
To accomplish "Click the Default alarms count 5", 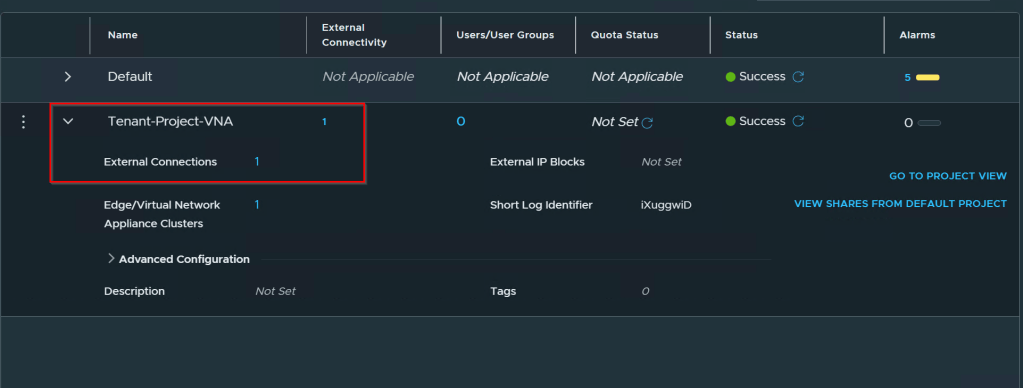I will coord(908,78).
